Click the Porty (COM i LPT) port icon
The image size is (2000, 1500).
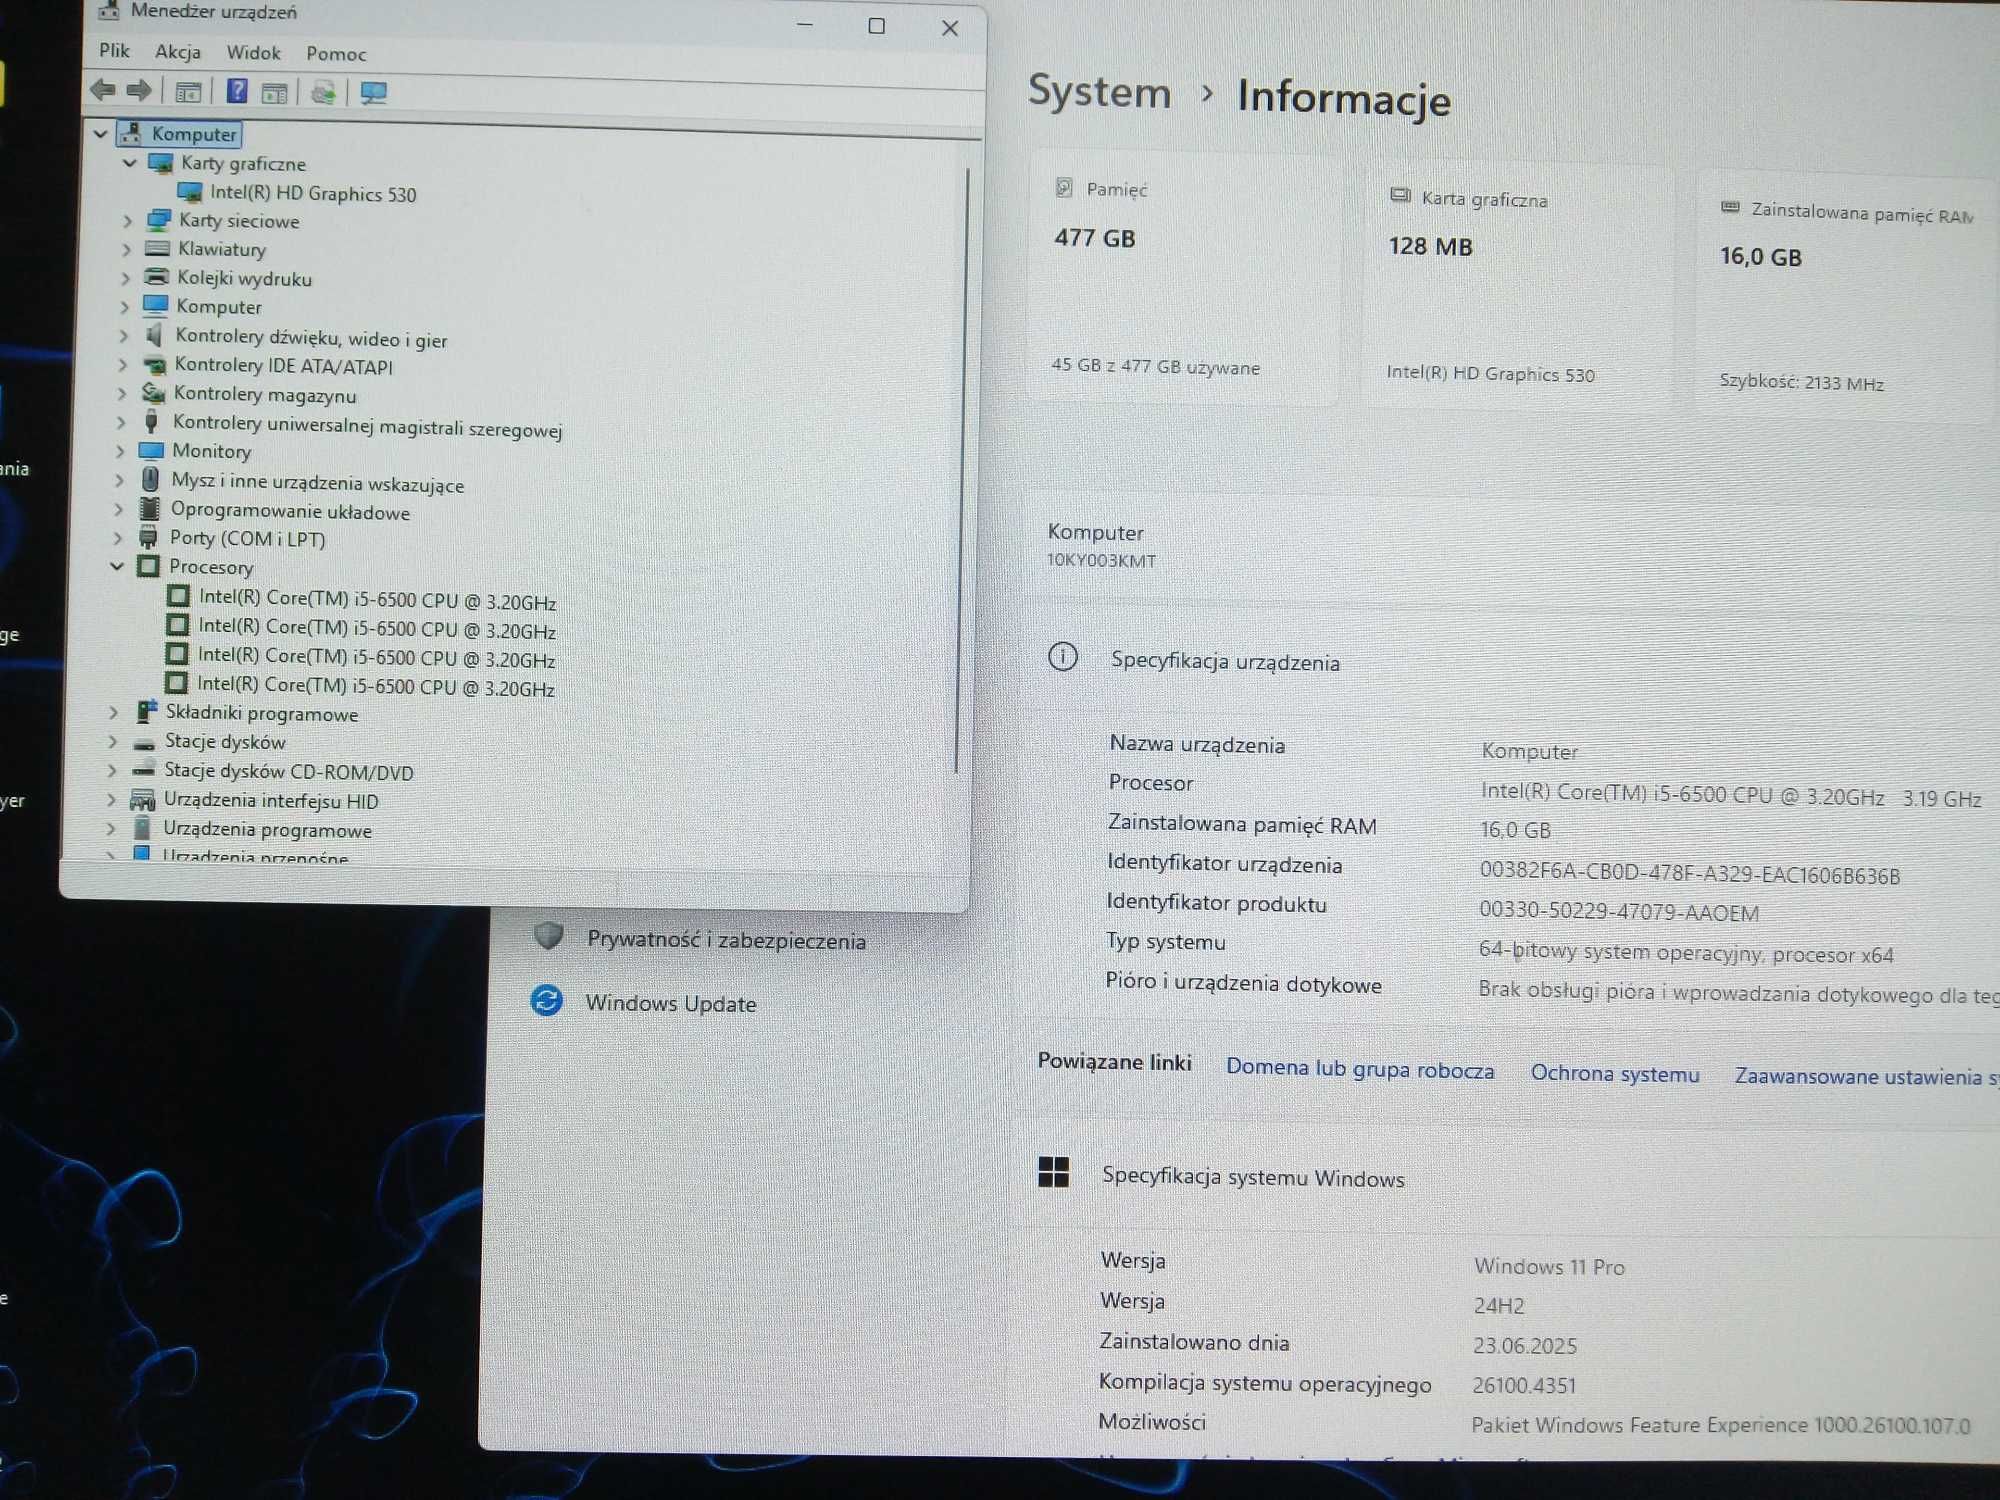click(x=148, y=537)
